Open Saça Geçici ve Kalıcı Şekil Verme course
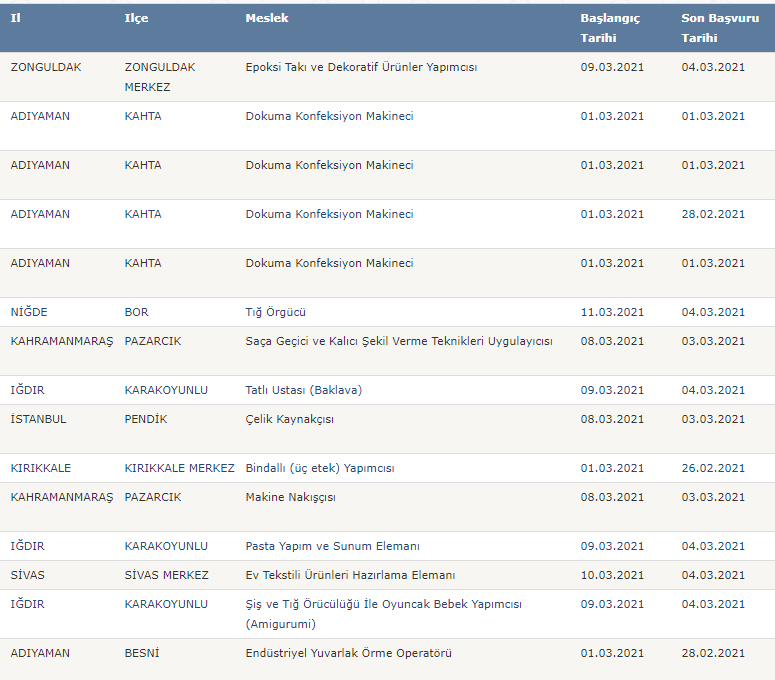This screenshot has width=775, height=680. click(398, 341)
